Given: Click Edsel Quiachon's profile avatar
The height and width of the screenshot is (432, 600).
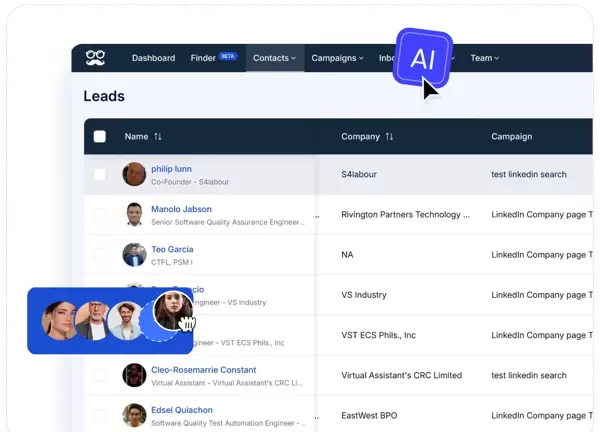Looking at the screenshot, I should 134,415.
